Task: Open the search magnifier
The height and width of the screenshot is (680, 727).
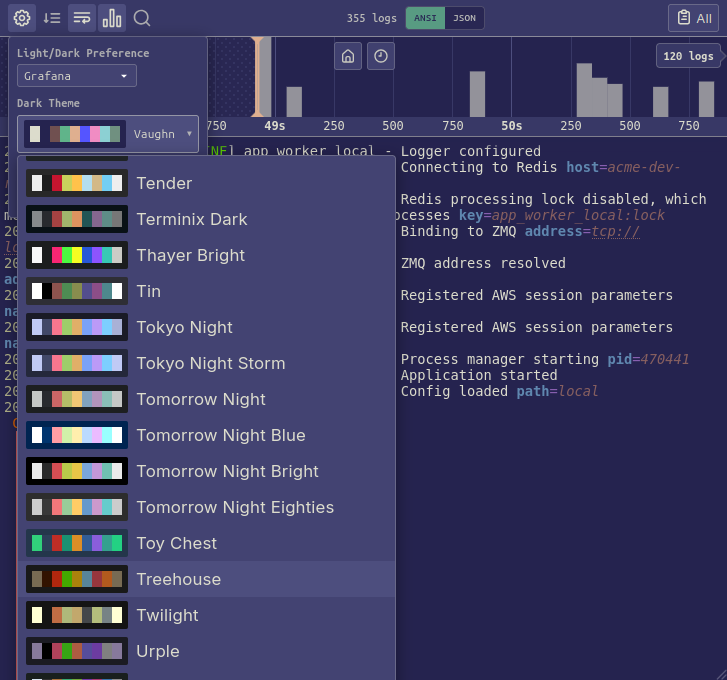Action: coord(142,18)
